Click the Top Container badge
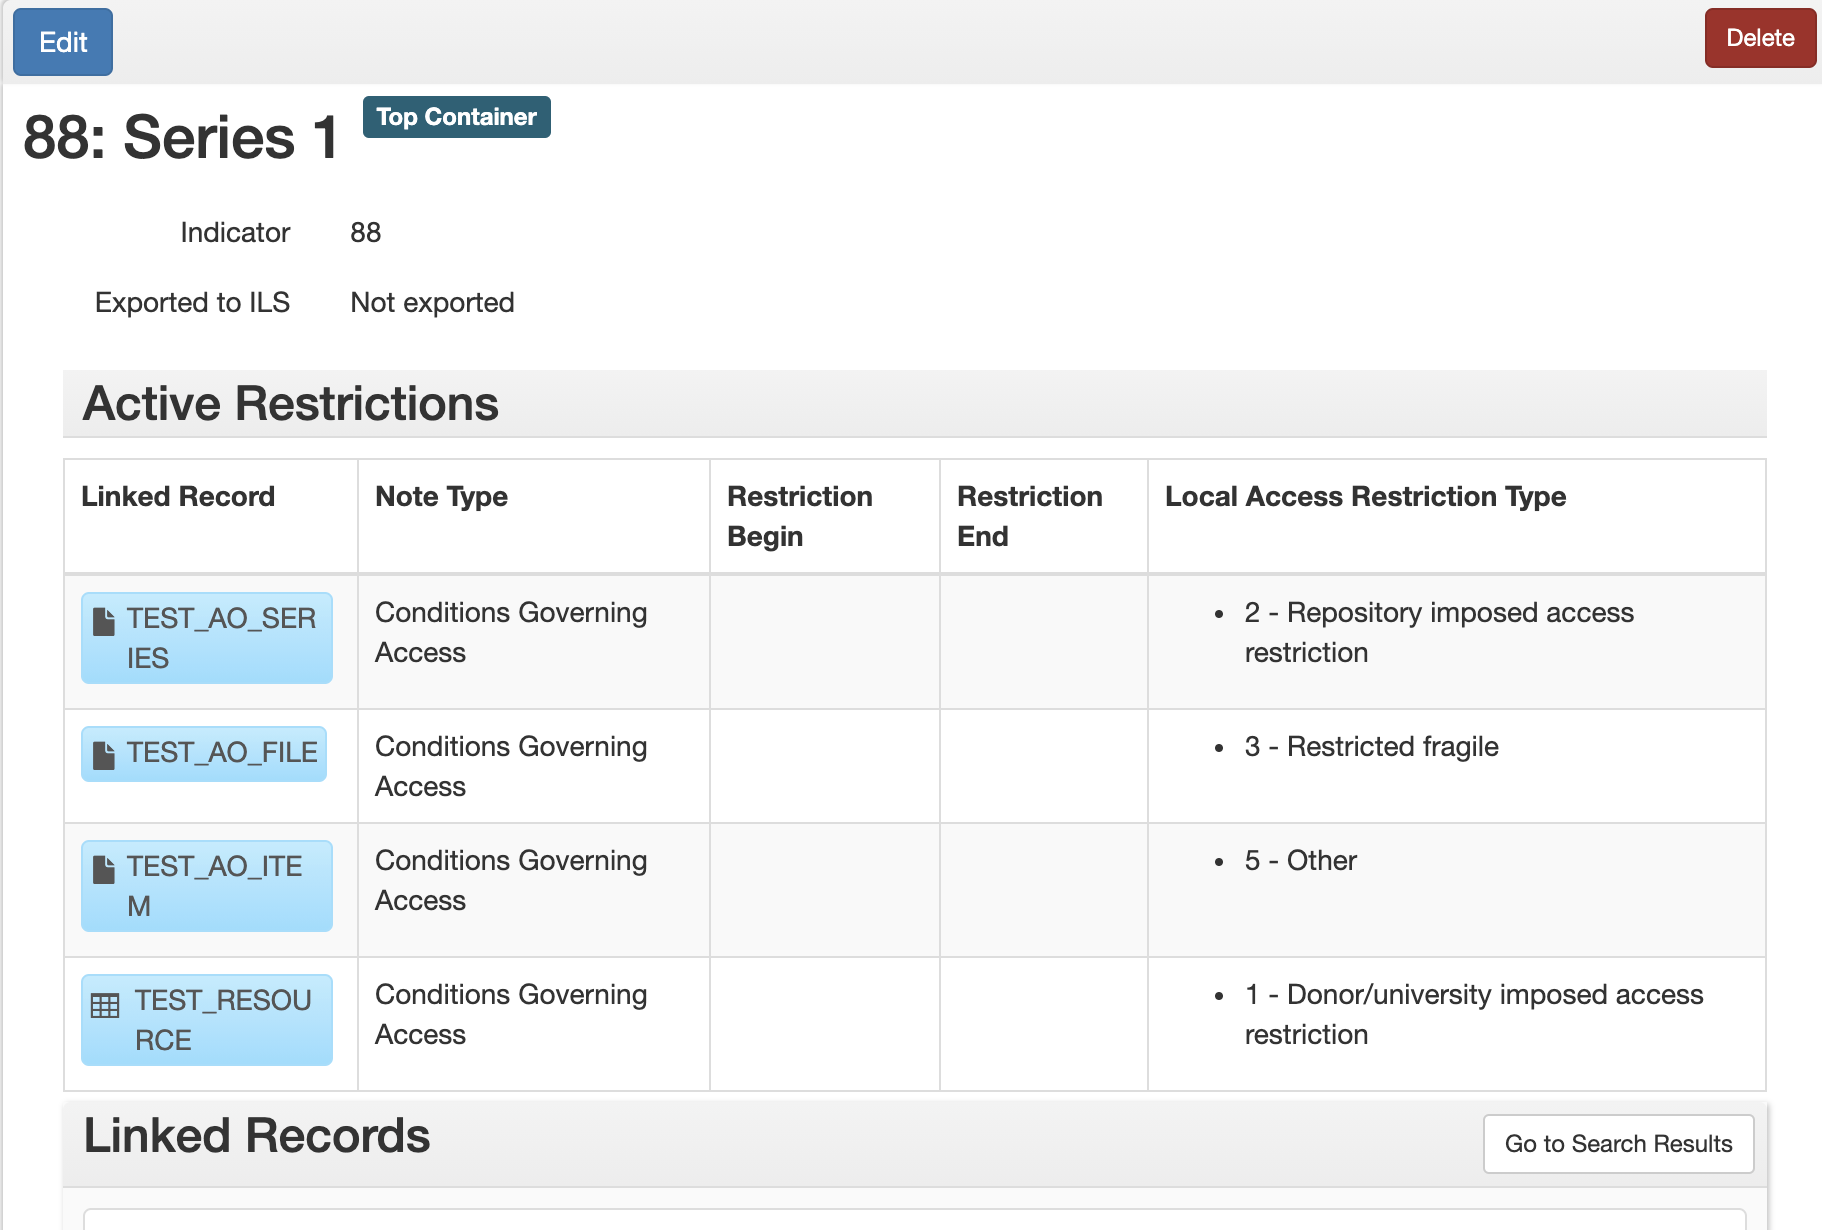 [457, 117]
